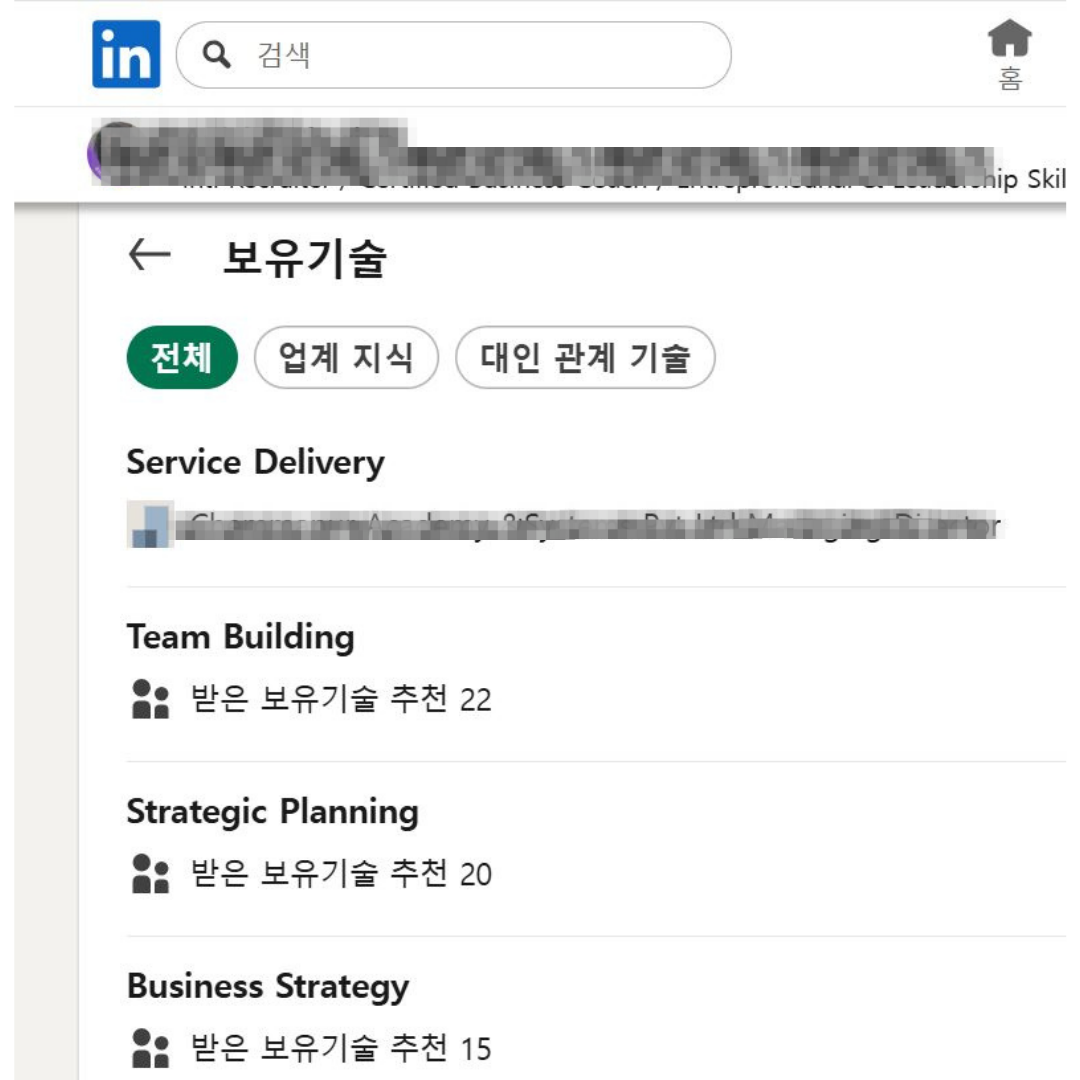Select the 전체 filter chip

pos(180,358)
